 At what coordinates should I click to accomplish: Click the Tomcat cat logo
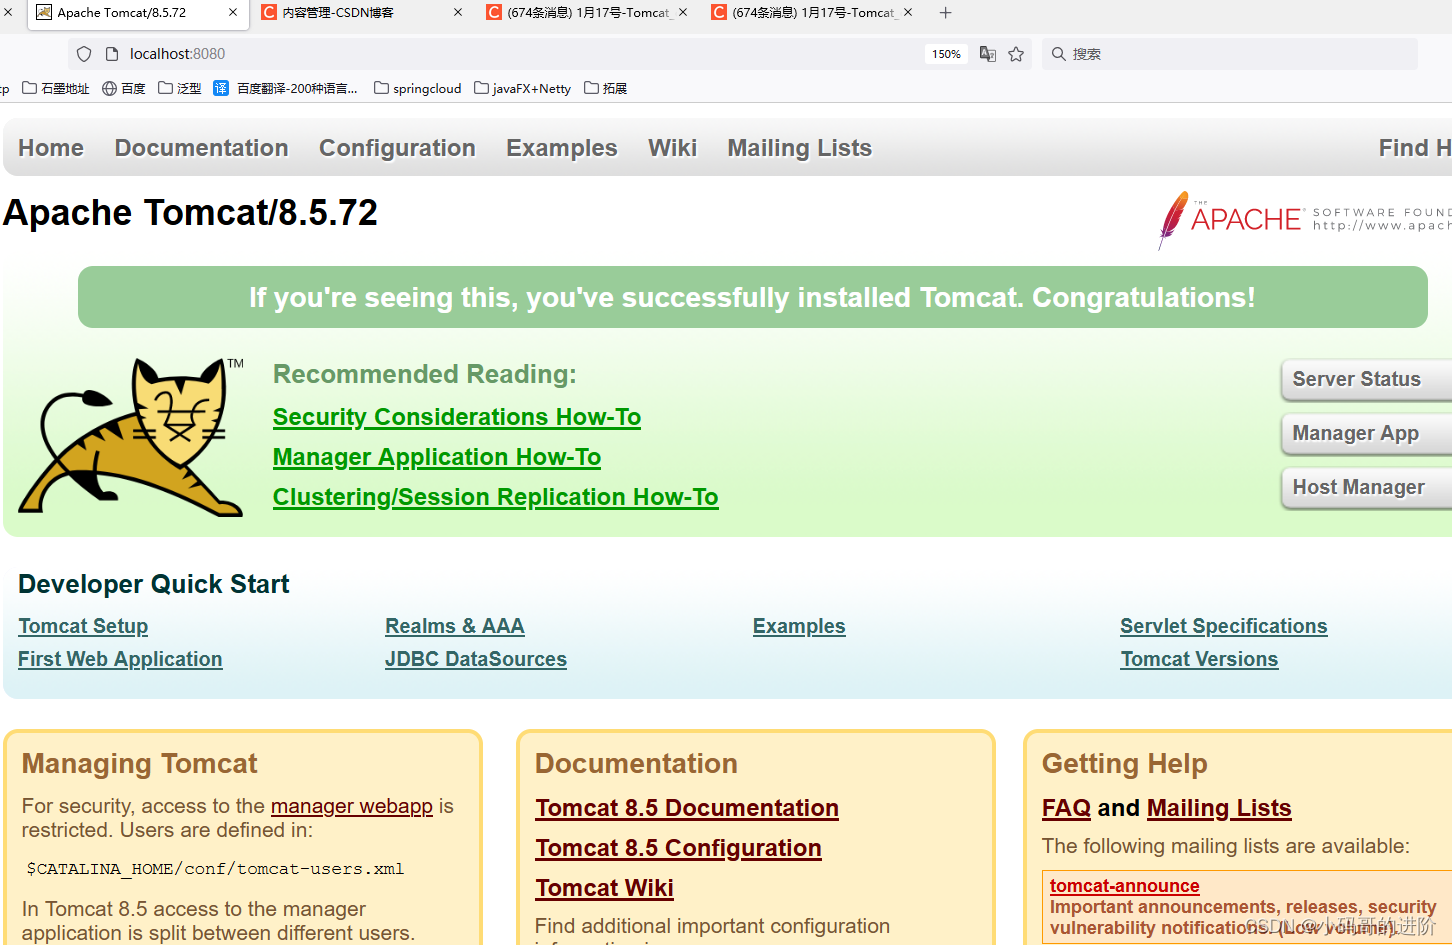tap(132, 437)
